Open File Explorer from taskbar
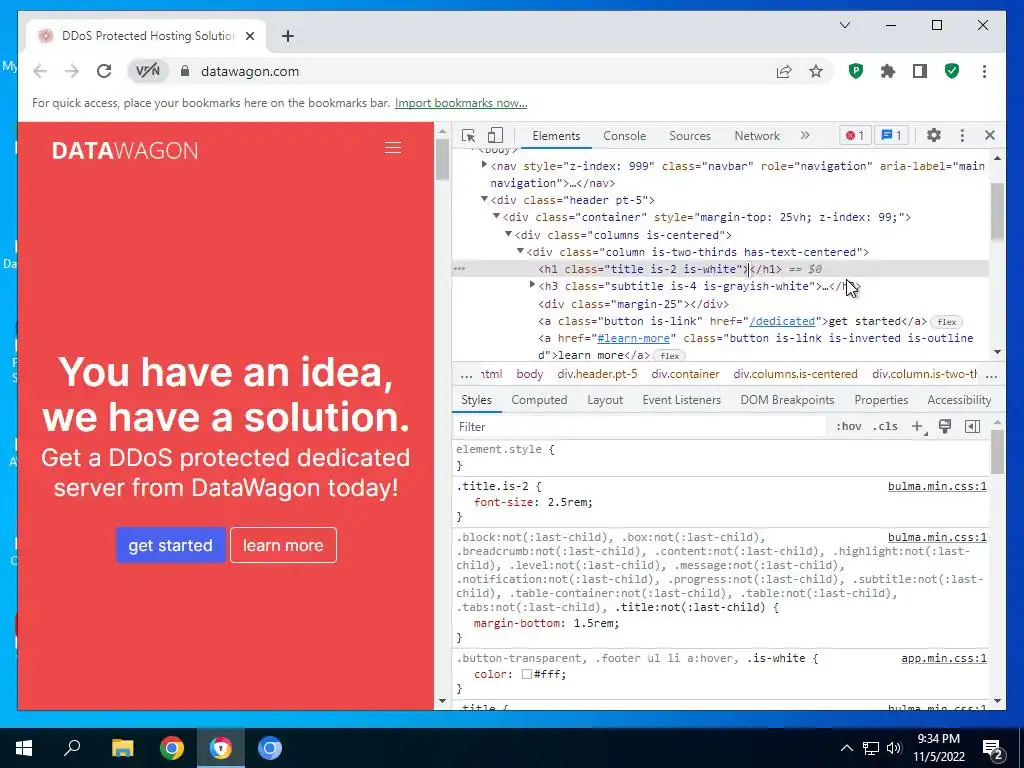Image resolution: width=1024 pixels, height=768 pixels. pyautogui.click(x=122, y=748)
